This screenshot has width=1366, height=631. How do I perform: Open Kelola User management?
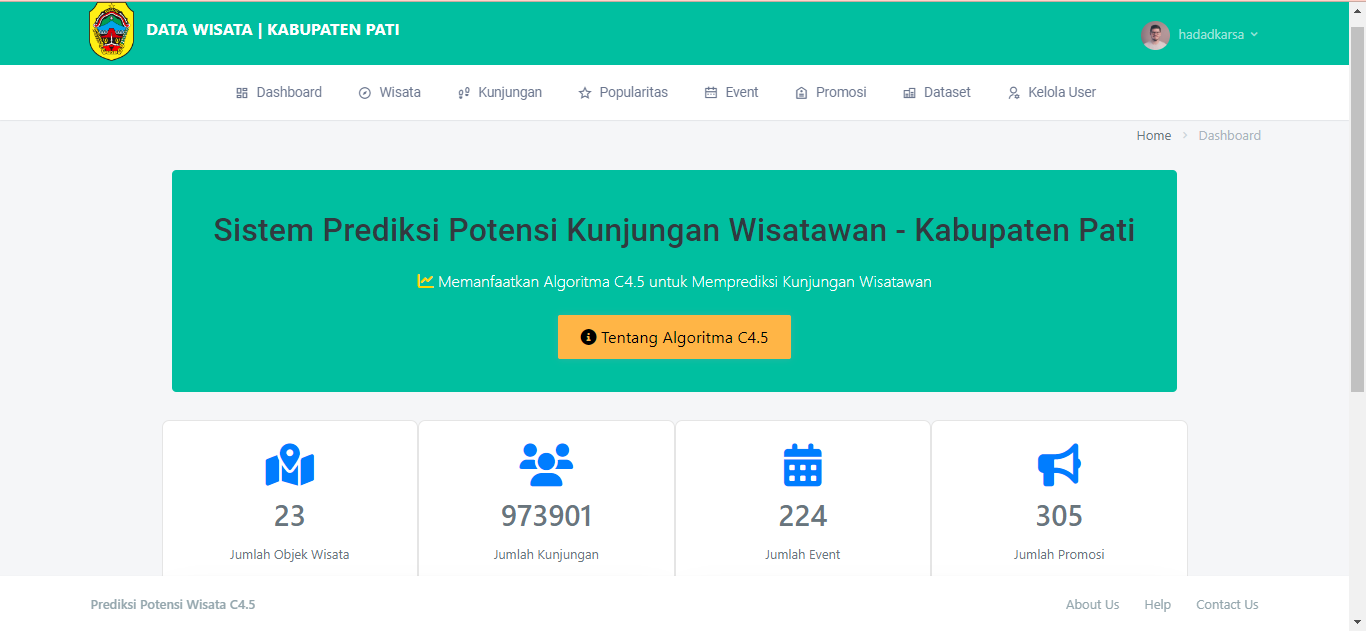click(x=1052, y=93)
